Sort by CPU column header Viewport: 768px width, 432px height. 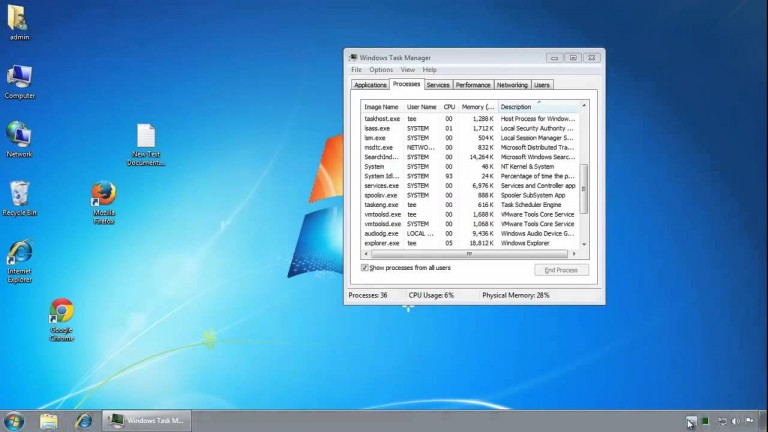pyautogui.click(x=449, y=107)
